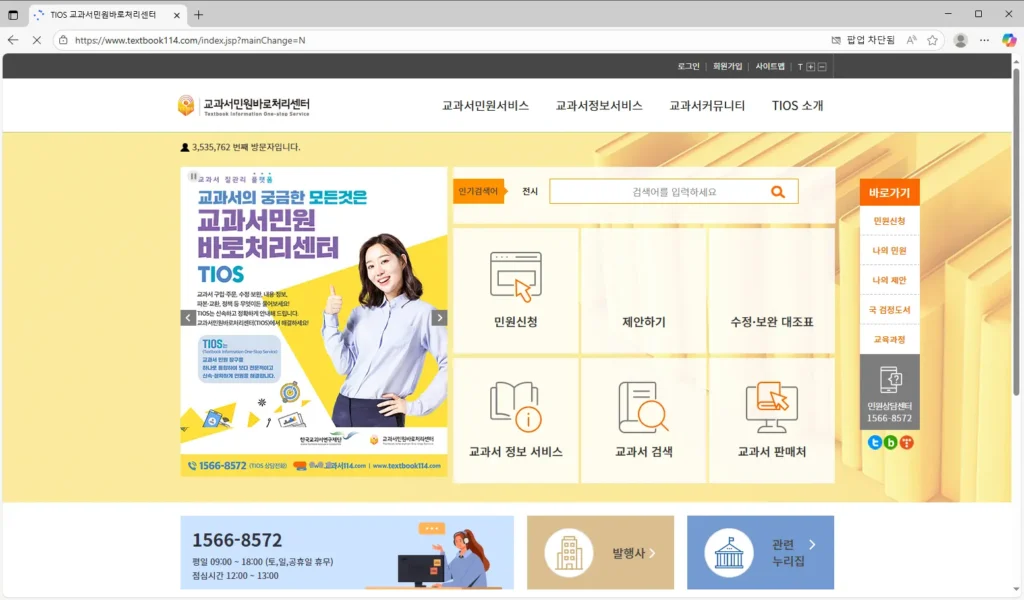Click the green blog 'b' icon

coord(890,442)
